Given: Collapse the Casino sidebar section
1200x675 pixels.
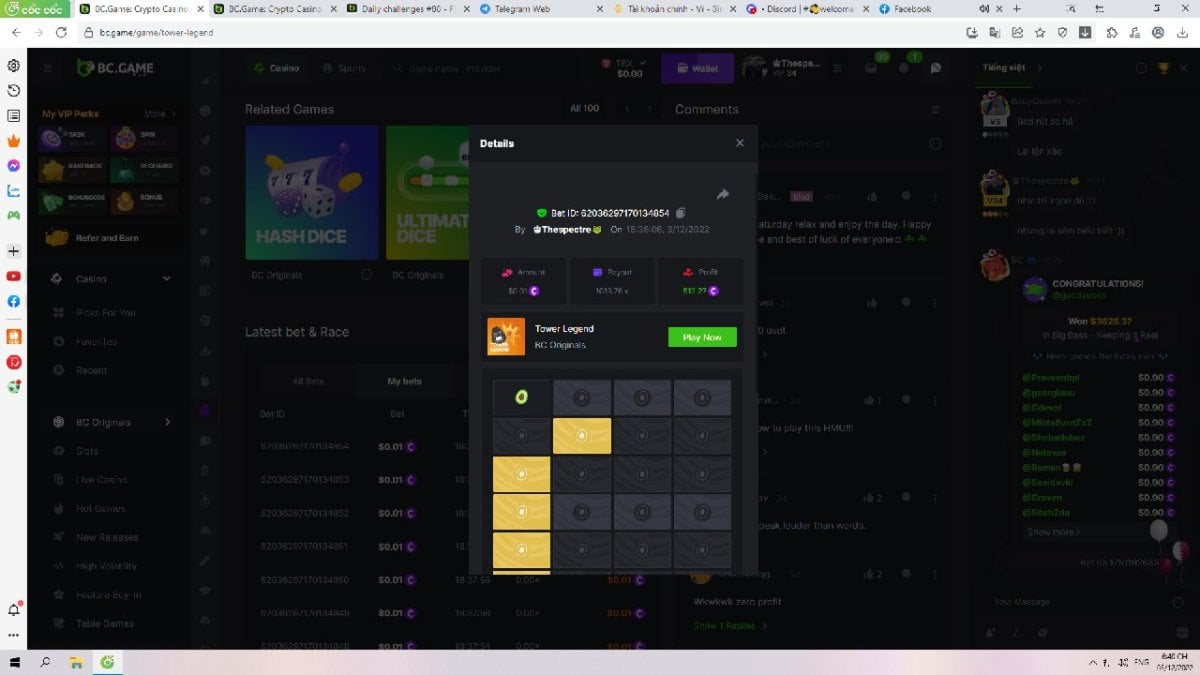Looking at the screenshot, I should pyautogui.click(x=167, y=279).
